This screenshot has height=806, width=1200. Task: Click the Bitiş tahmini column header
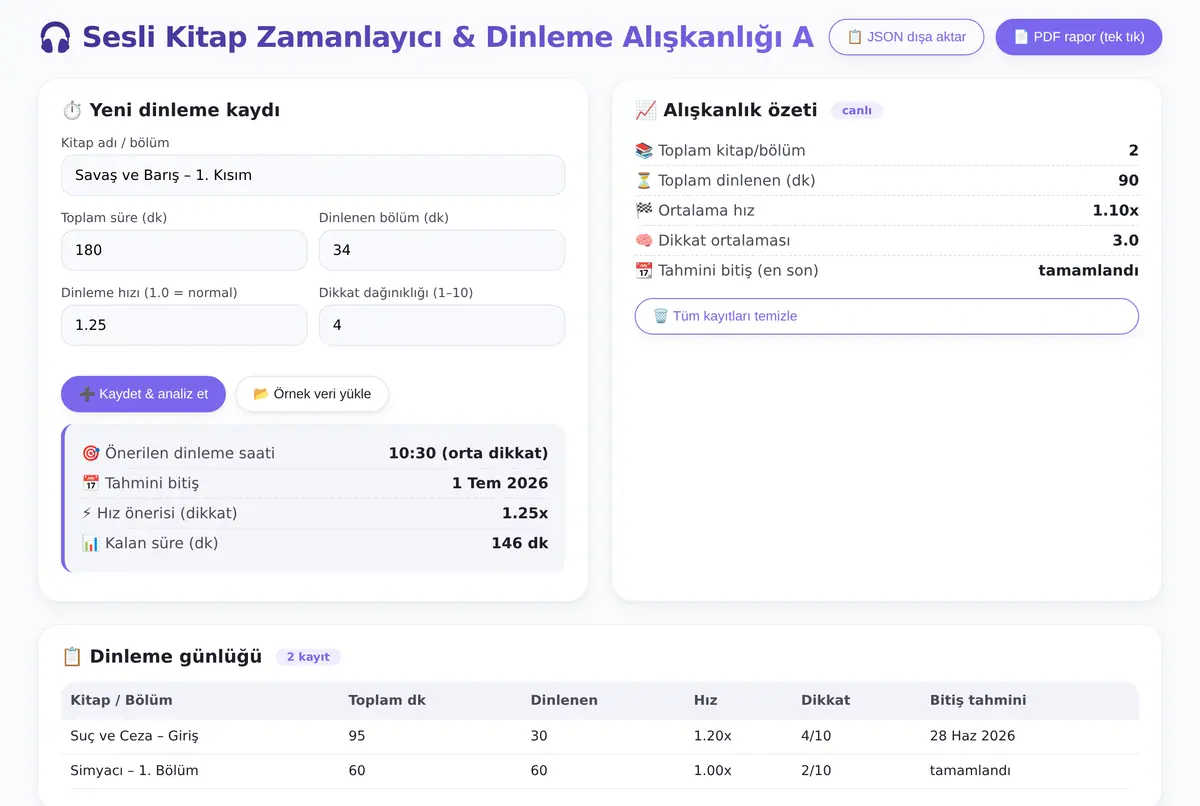click(978, 700)
